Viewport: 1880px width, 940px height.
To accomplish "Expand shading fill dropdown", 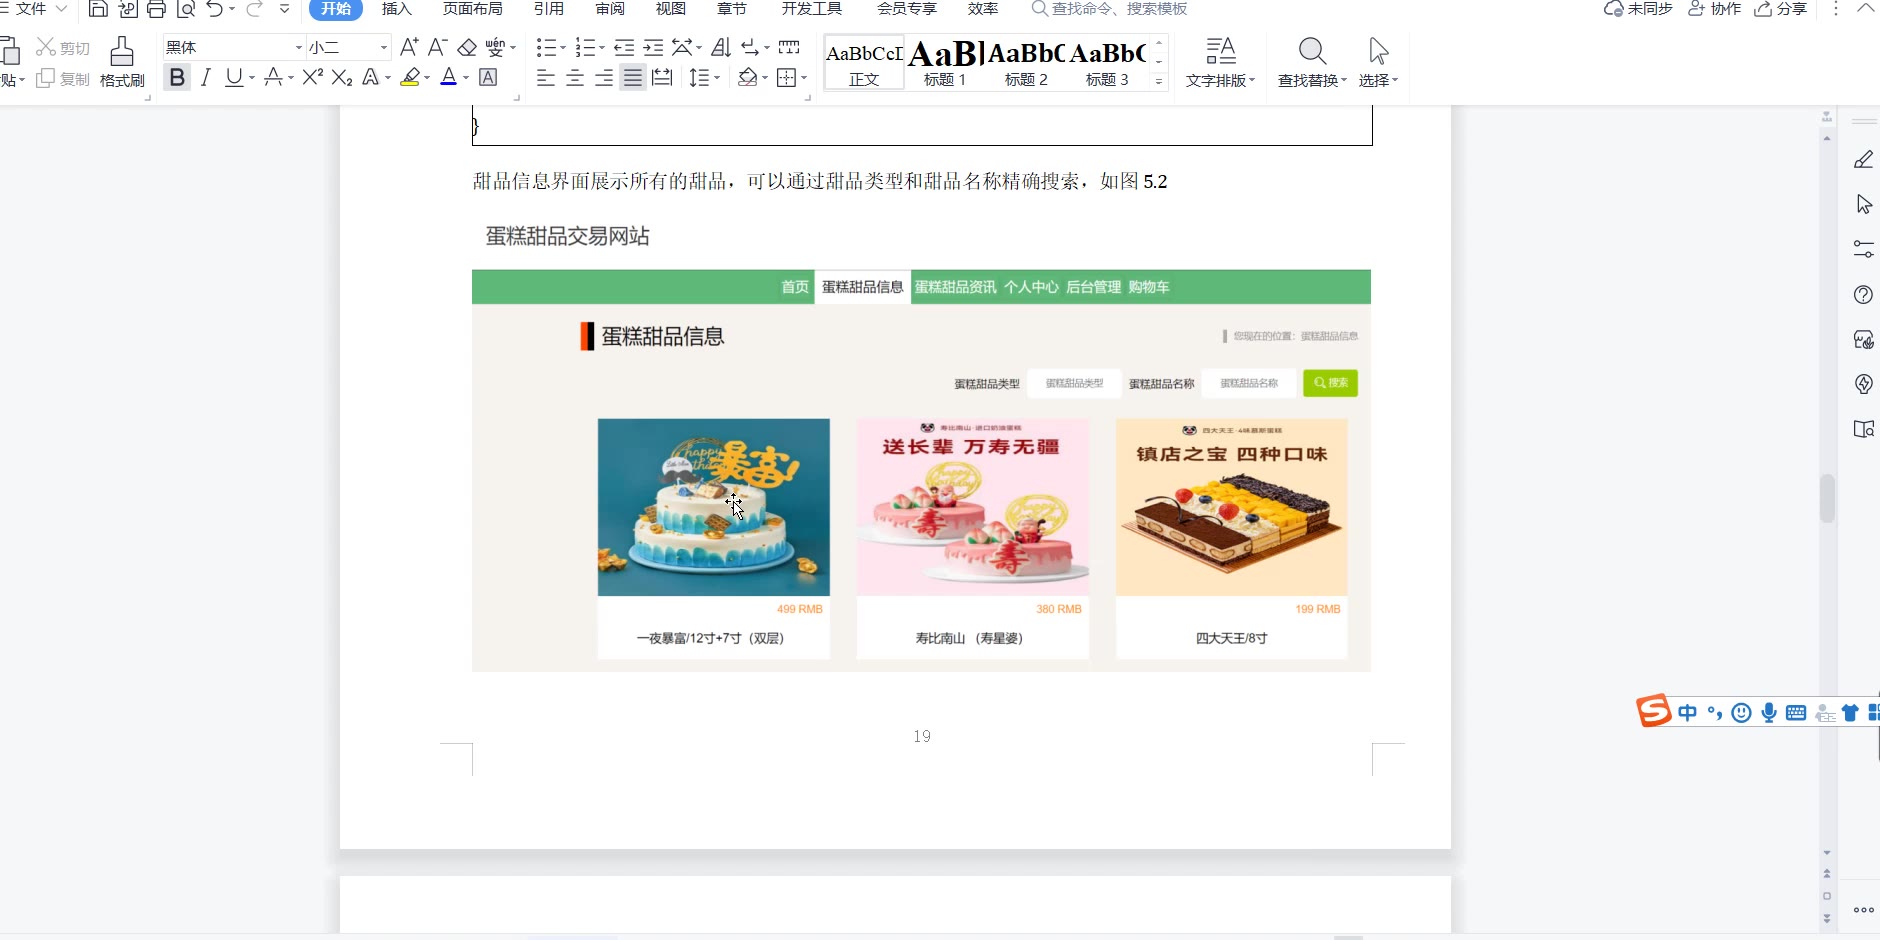I will click(x=765, y=78).
